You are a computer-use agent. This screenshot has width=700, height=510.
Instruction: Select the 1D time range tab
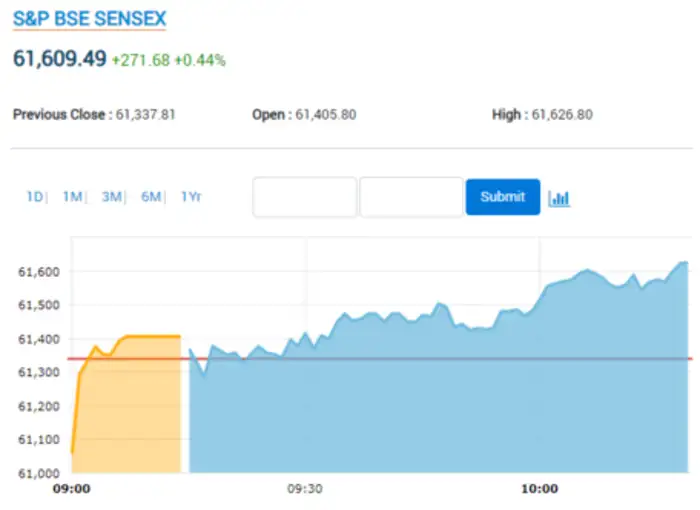pos(35,197)
